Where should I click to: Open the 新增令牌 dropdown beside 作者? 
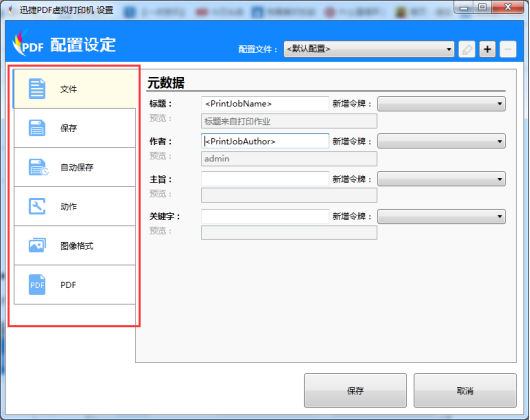coord(441,141)
